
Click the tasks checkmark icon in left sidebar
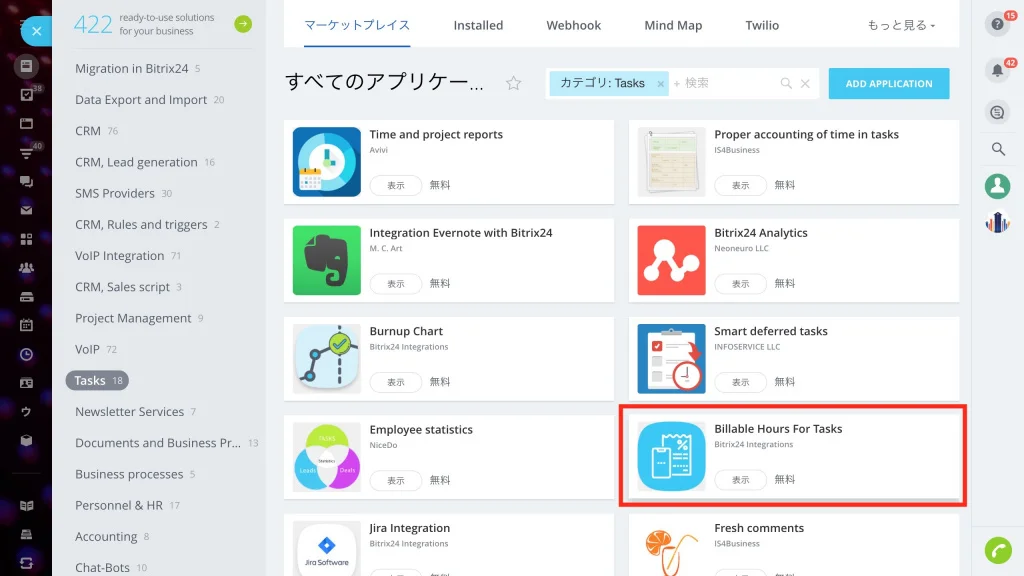click(26, 95)
